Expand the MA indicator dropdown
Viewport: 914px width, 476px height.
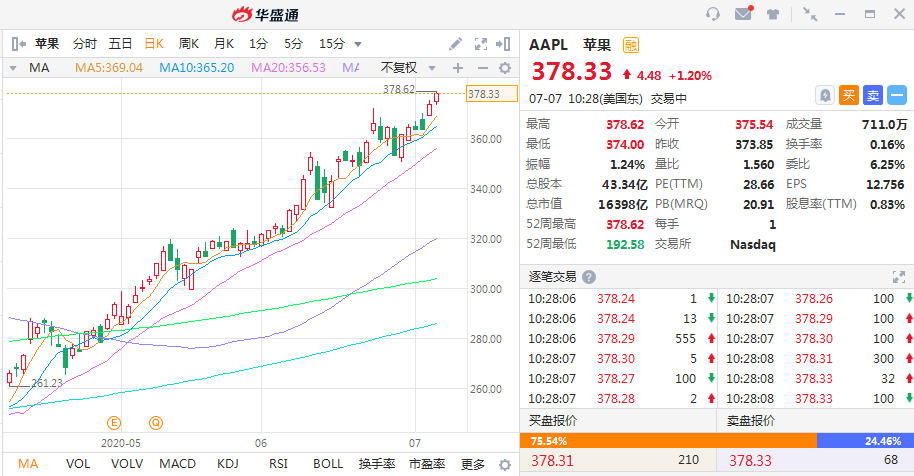click(13, 68)
